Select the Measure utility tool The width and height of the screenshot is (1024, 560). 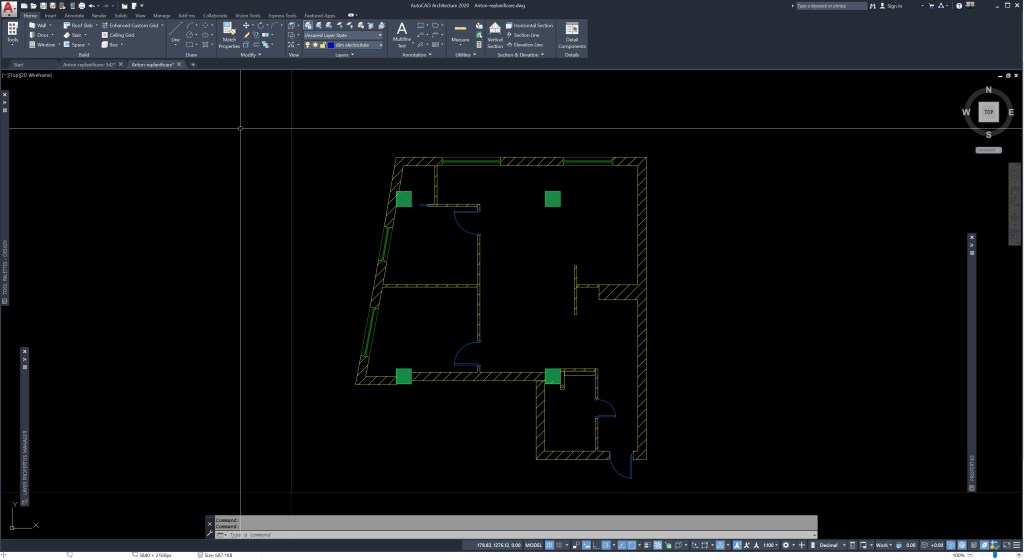tap(460, 34)
